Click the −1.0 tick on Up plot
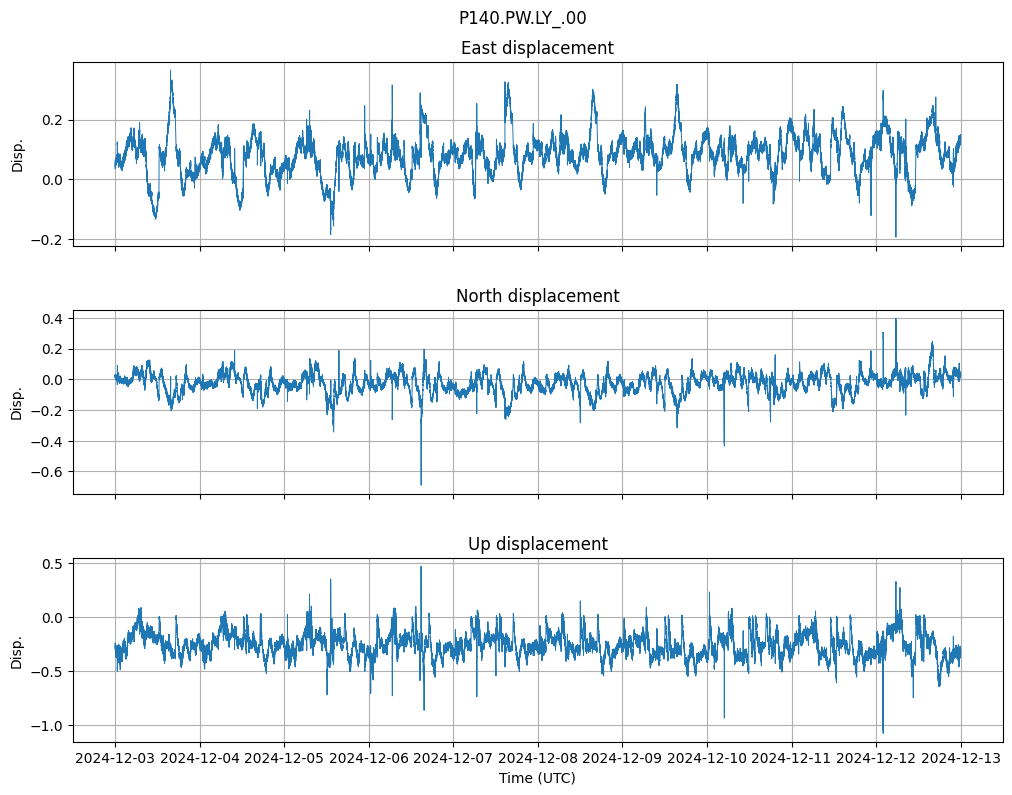The height and width of the screenshot is (795, 1012). click(48, 725)
